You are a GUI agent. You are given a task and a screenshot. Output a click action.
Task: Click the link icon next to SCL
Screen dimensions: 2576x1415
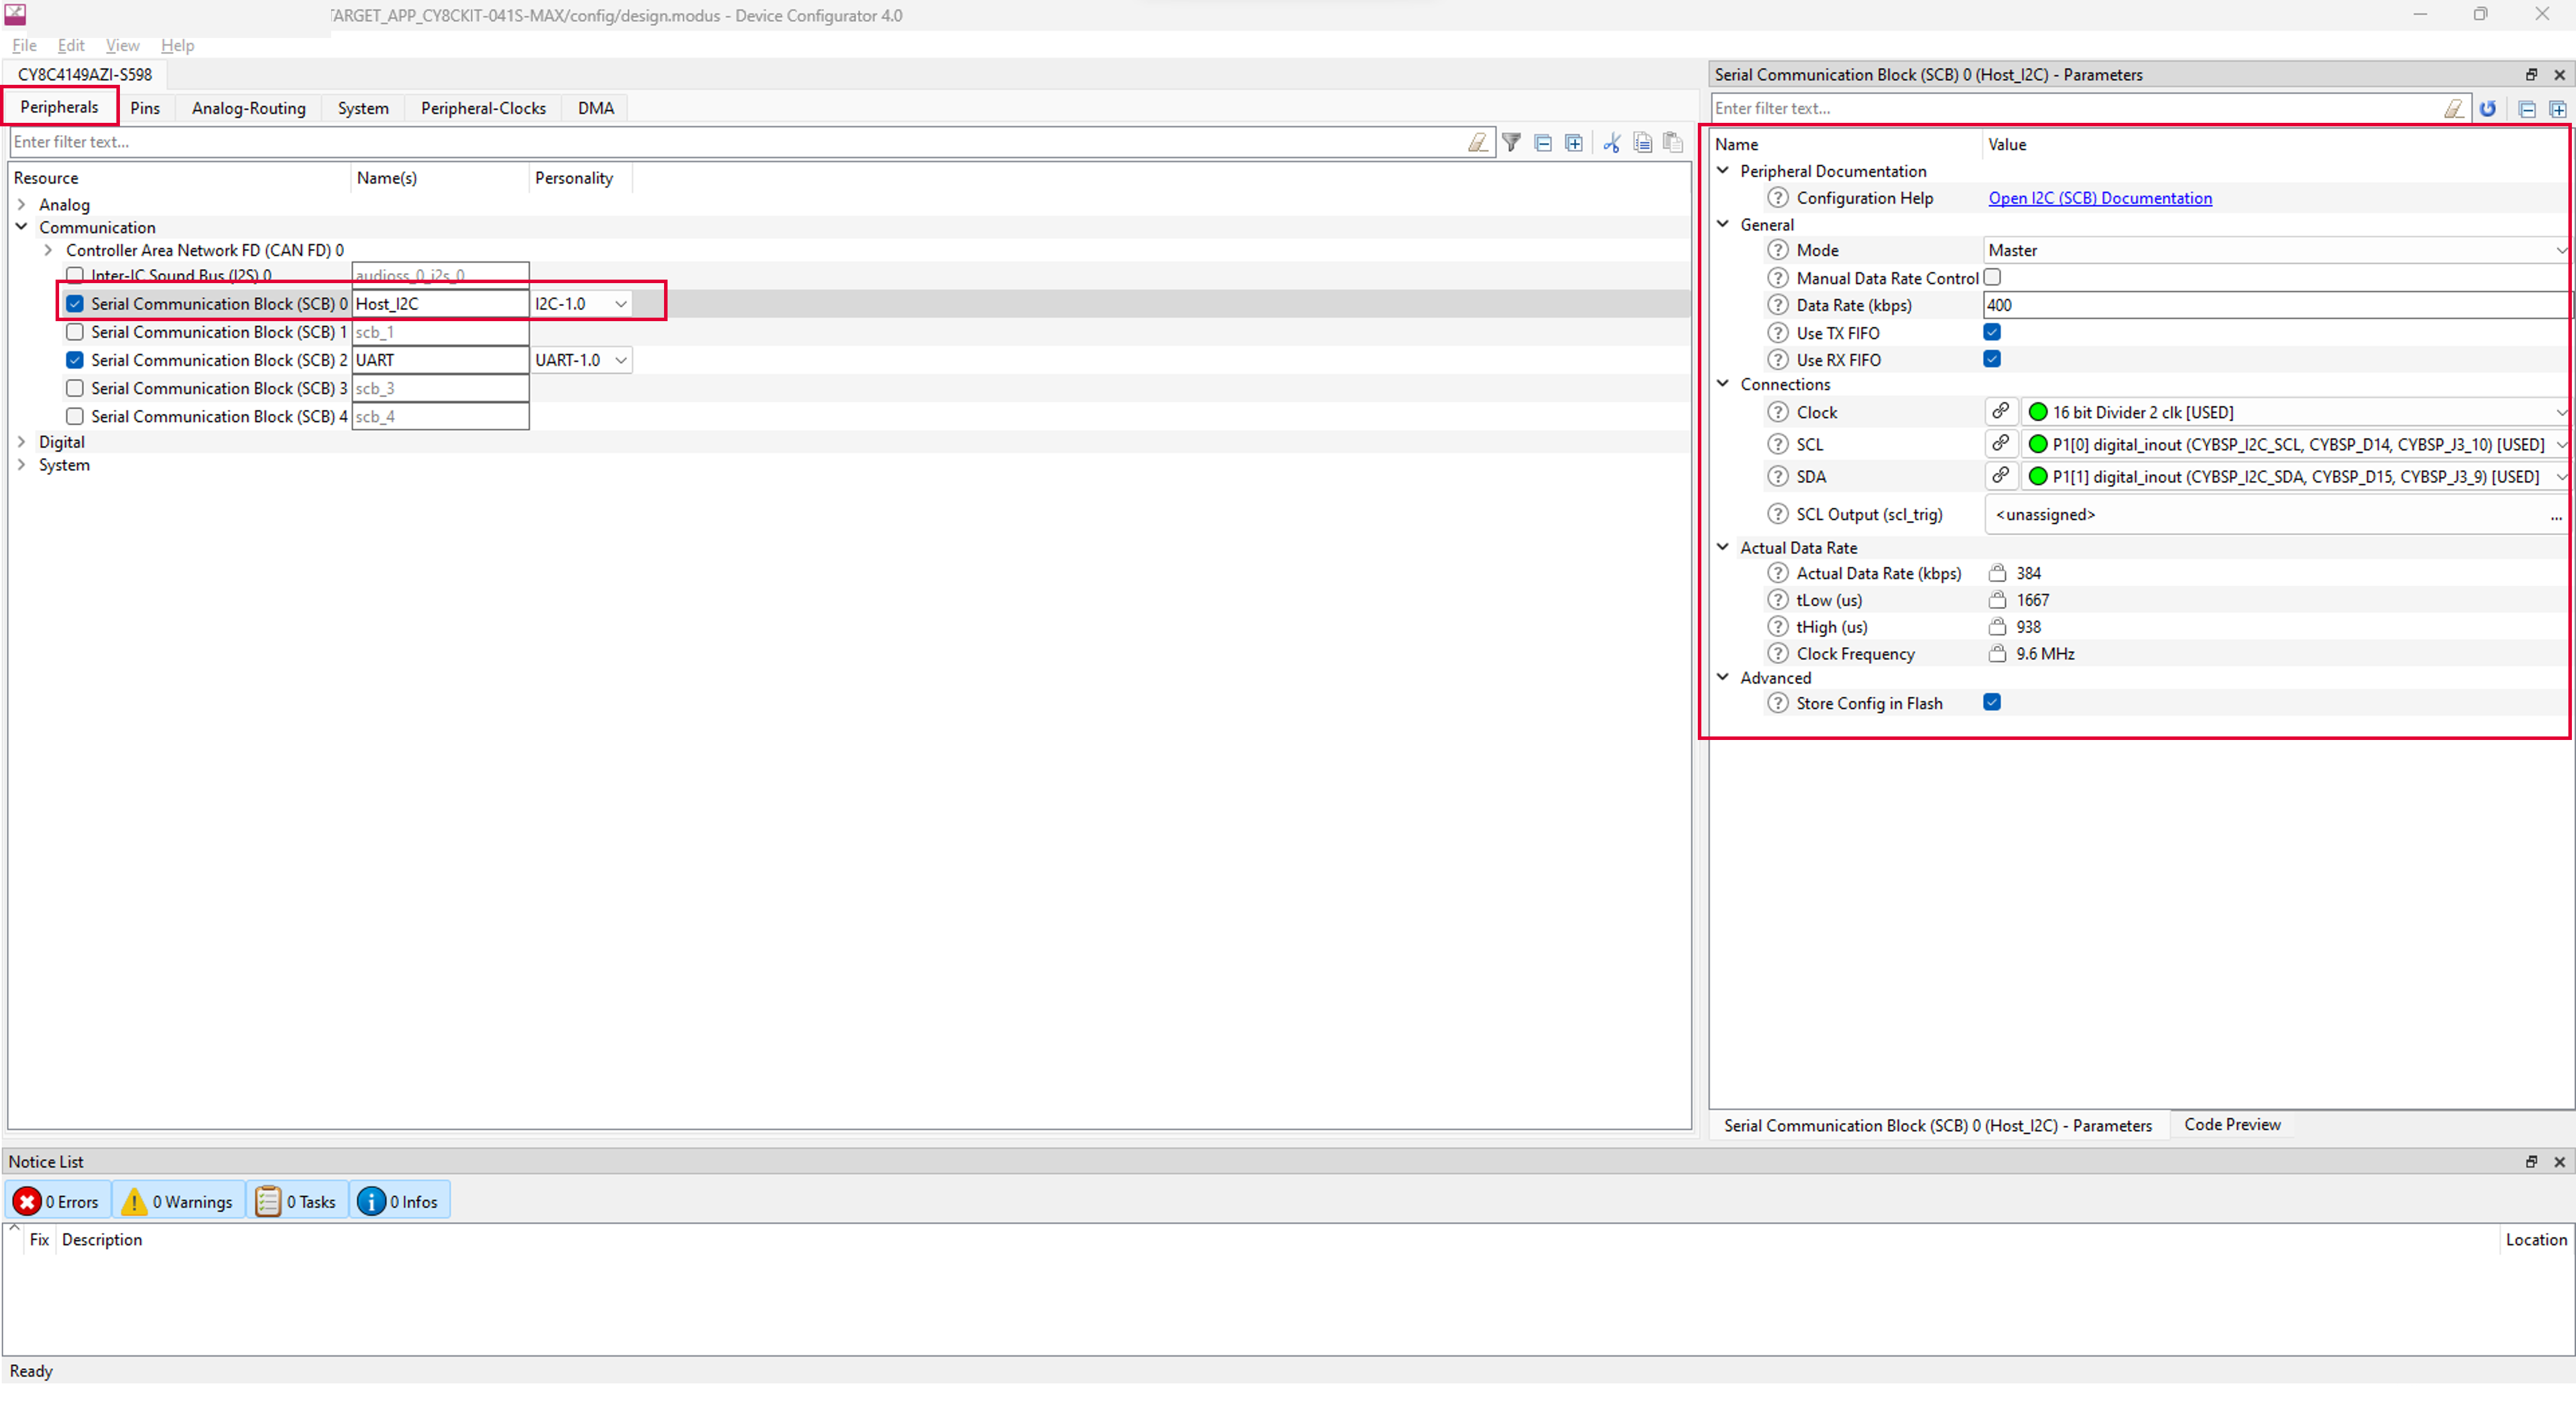[x=2000, y=443]
